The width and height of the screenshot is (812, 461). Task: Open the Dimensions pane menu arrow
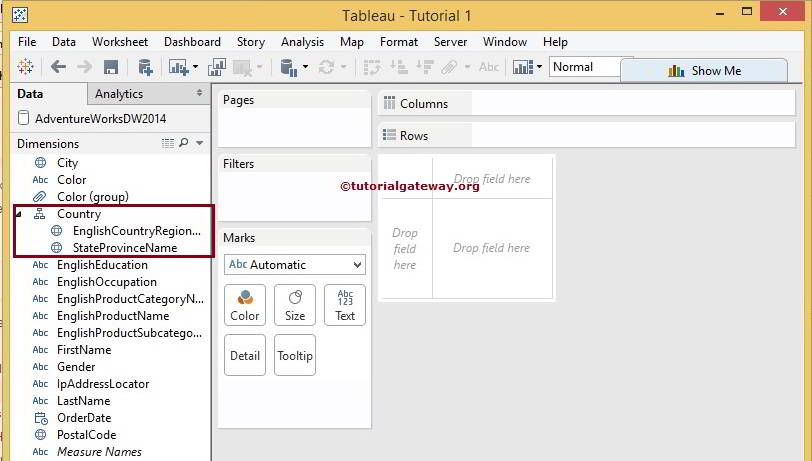point(199,143)
